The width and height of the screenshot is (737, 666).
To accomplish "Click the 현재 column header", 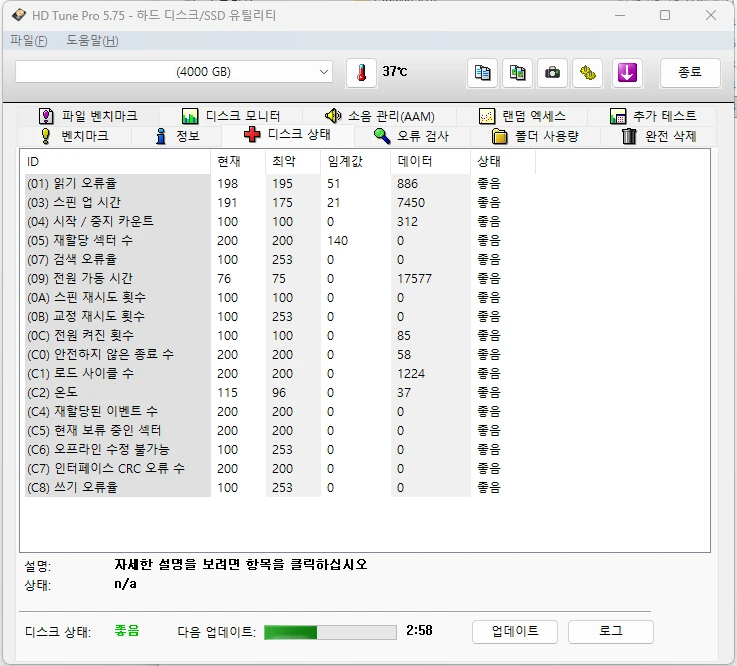I will coord(238,162).
